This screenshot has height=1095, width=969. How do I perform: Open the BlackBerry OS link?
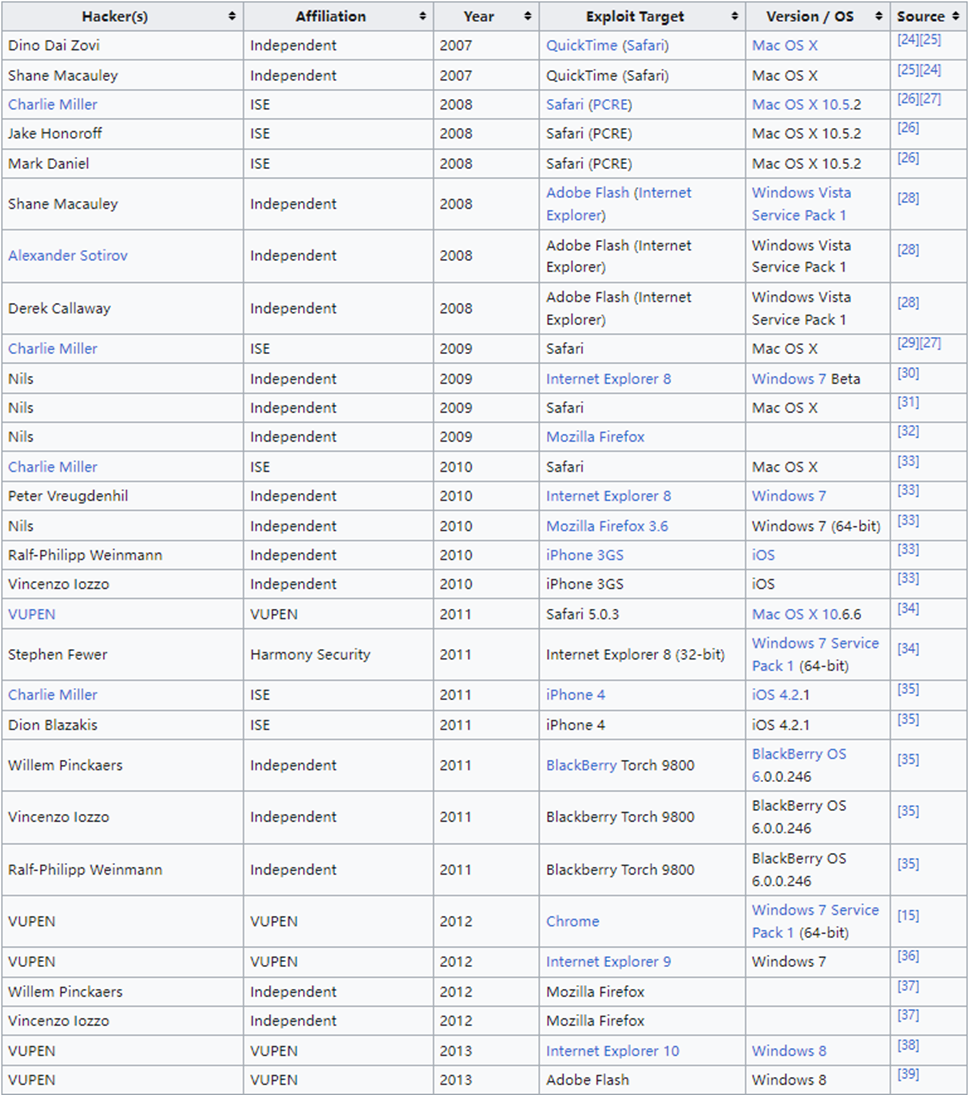pos(798,755)
